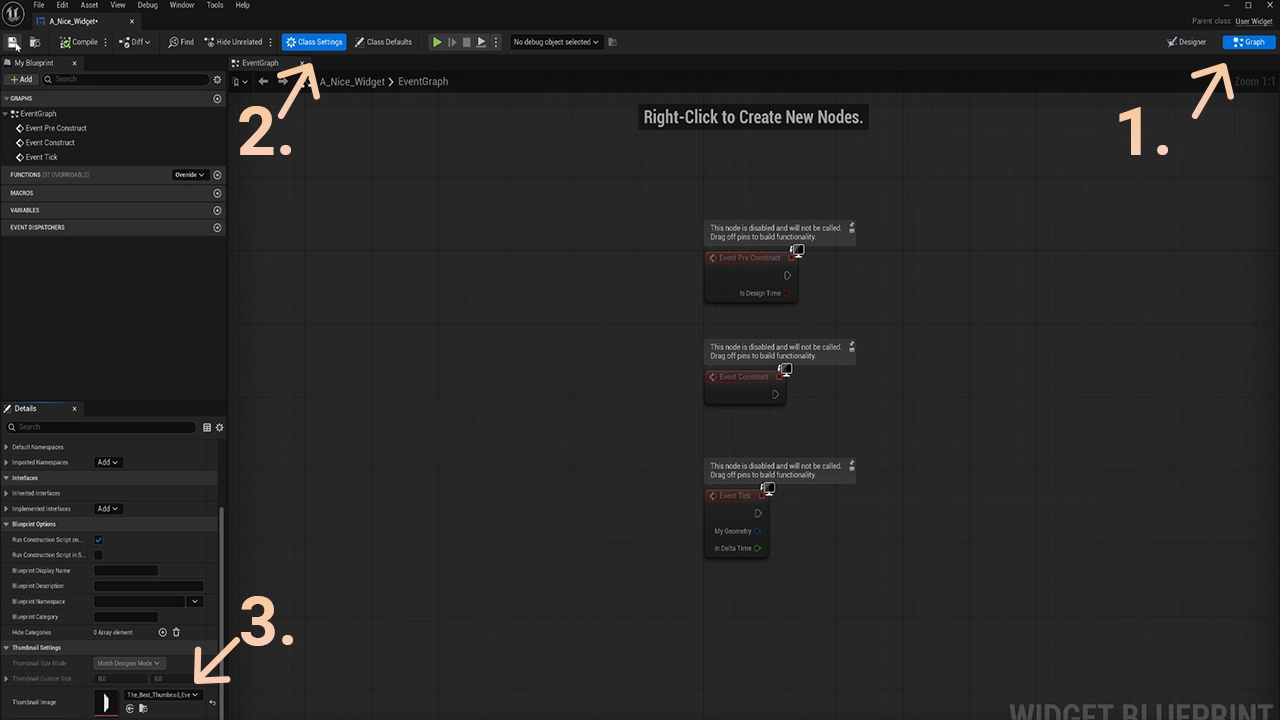Image resolution: width=1280 pixels, height=720 pixels.
Task: Click Blueprint Display Name field
Action: [x=126, y=570]
